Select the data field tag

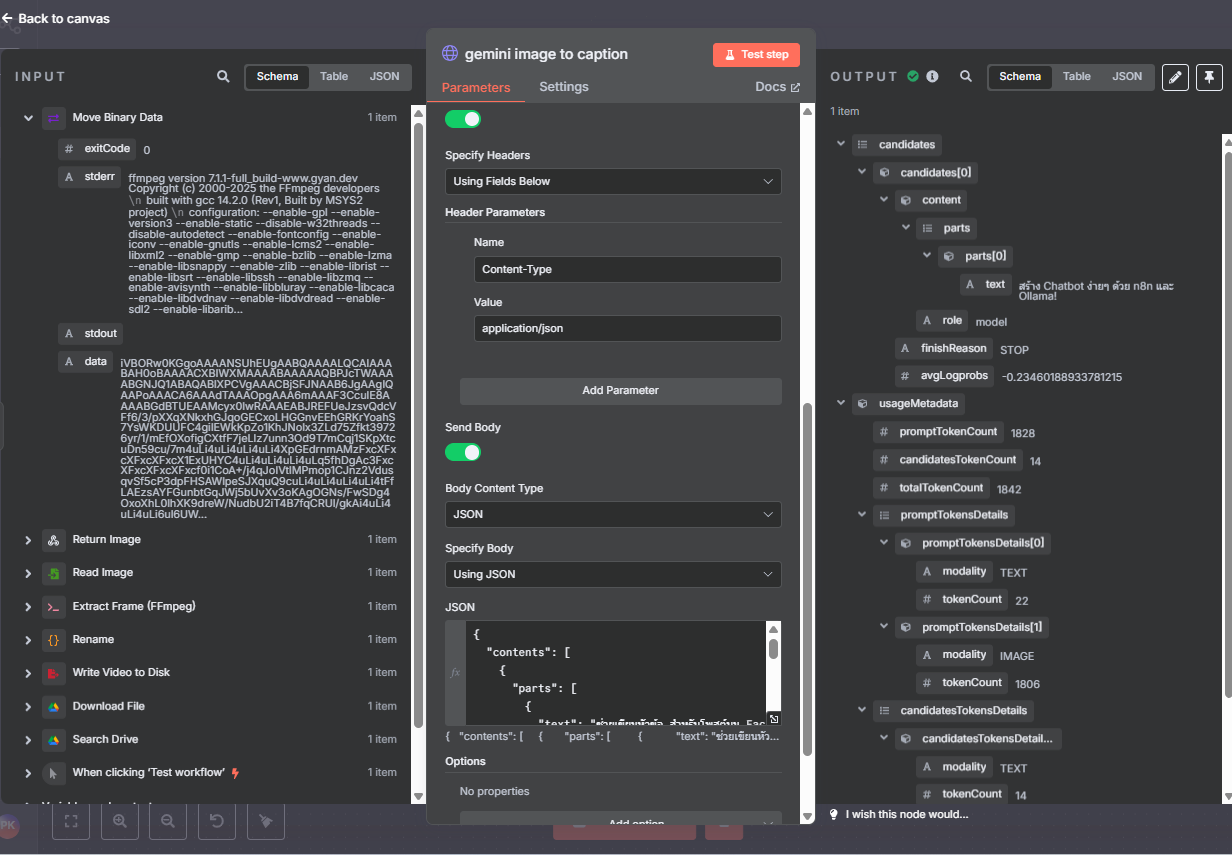coord(86,361)
